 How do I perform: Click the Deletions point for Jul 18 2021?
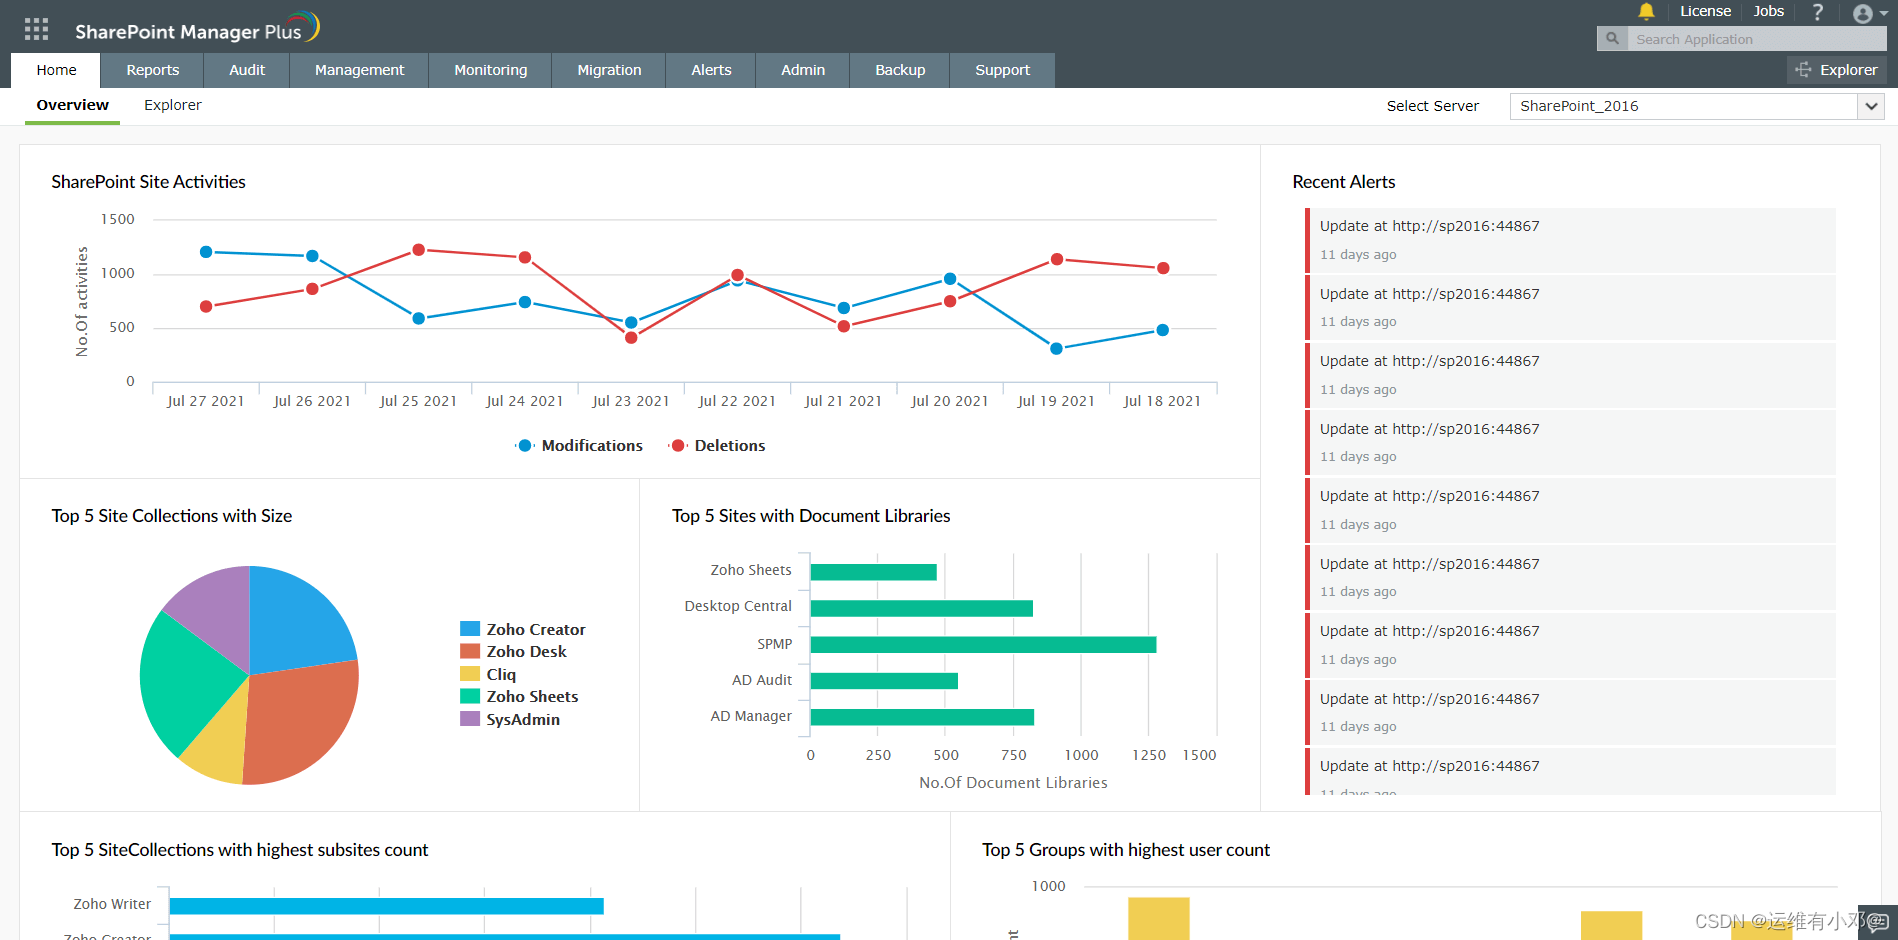tap(1163, 268)
